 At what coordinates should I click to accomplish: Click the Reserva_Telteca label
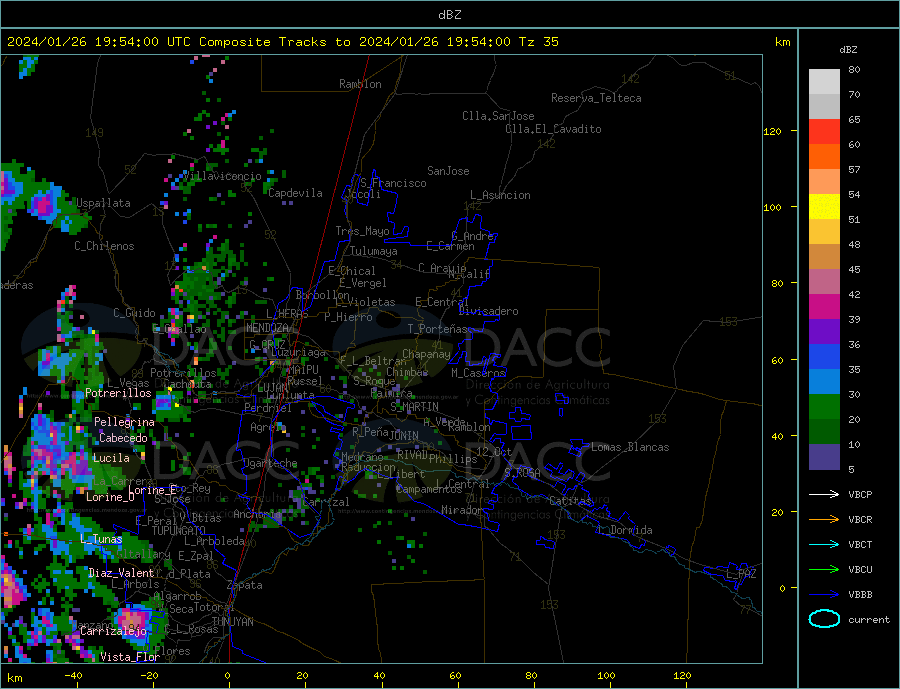tap(596, 98)
